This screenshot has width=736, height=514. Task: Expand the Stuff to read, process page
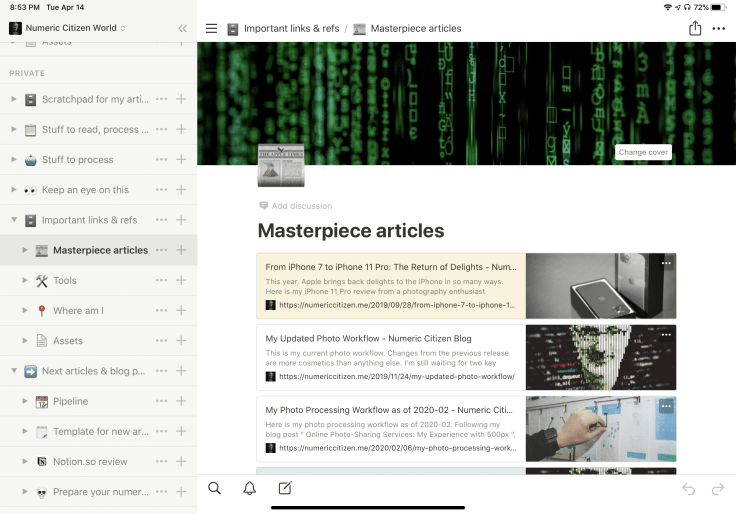[x=14, y=129]
